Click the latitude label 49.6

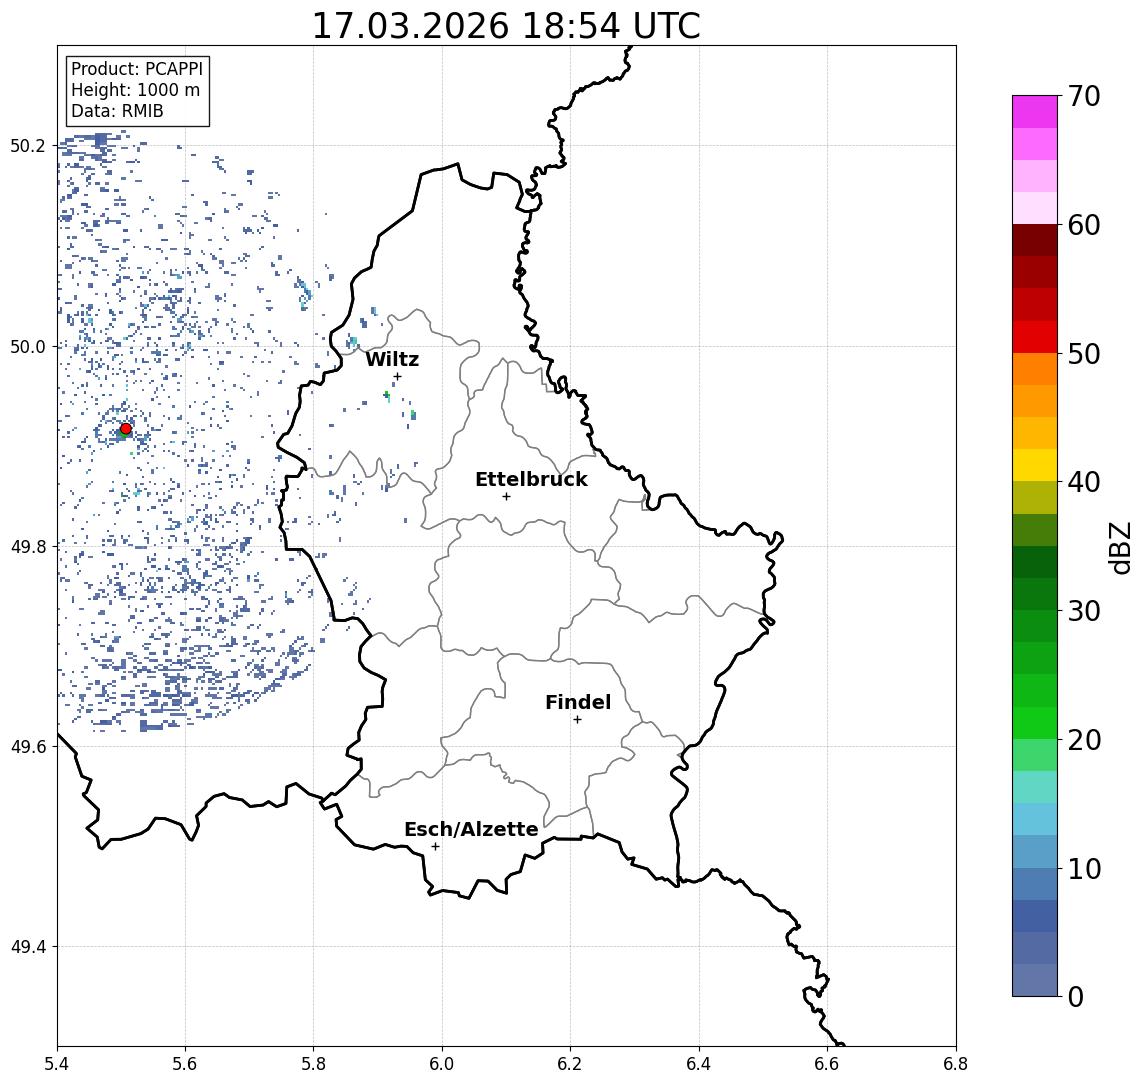[28, 747]
